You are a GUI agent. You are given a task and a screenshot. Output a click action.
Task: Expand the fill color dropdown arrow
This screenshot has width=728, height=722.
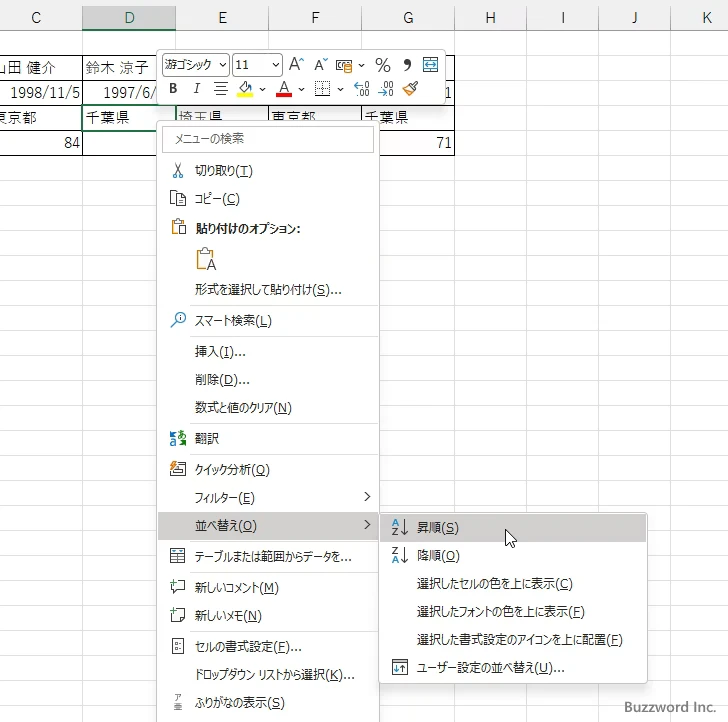pyautogui.click(x=262, y=89)
